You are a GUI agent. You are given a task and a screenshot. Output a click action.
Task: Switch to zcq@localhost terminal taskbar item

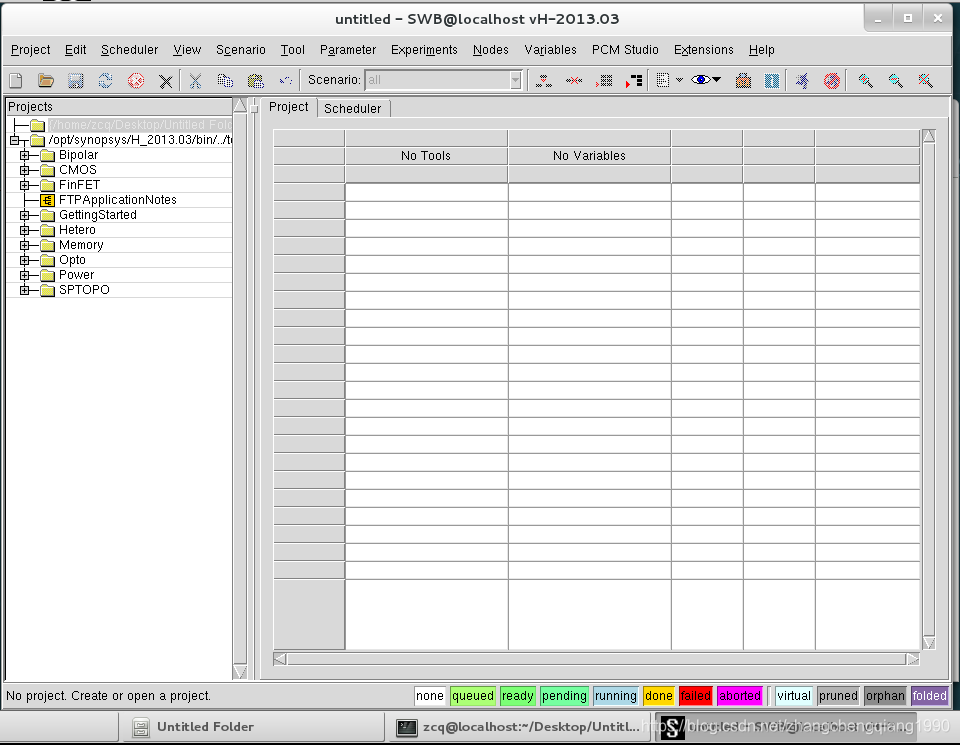coord(517,727)
